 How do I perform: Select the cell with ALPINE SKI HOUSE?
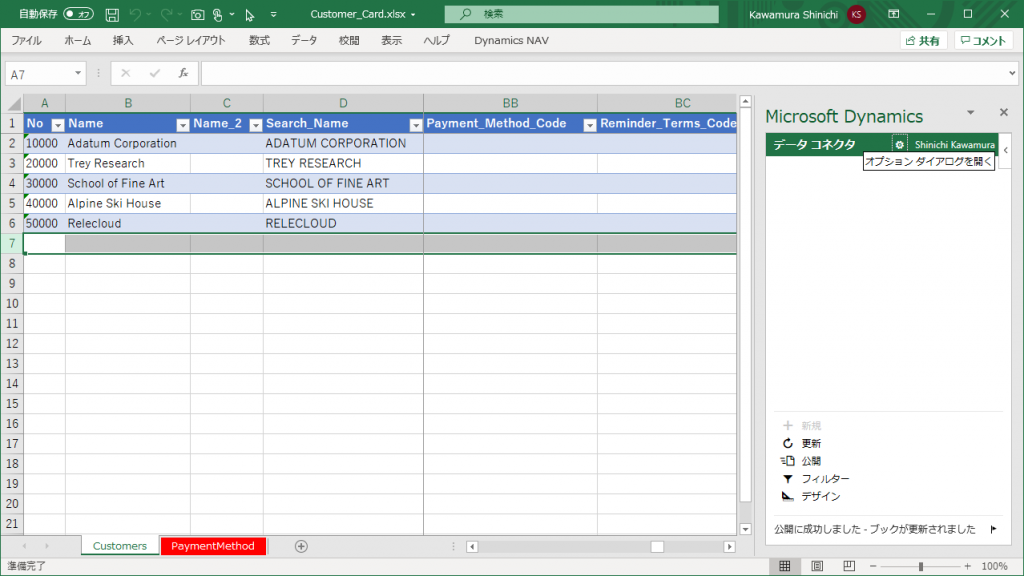coord(344,204)
